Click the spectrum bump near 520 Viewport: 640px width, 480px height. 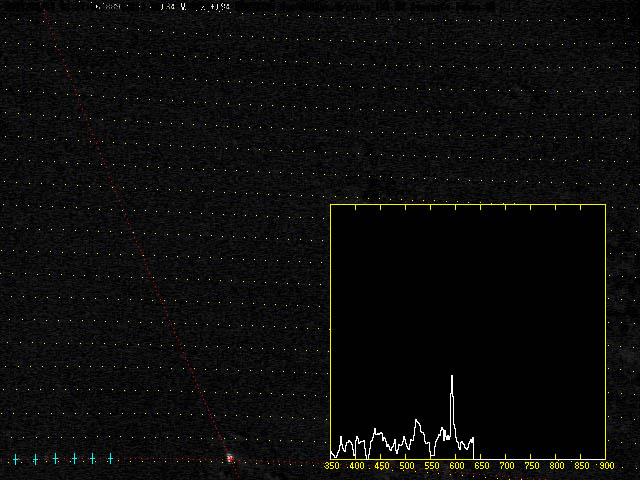(416, 423)
